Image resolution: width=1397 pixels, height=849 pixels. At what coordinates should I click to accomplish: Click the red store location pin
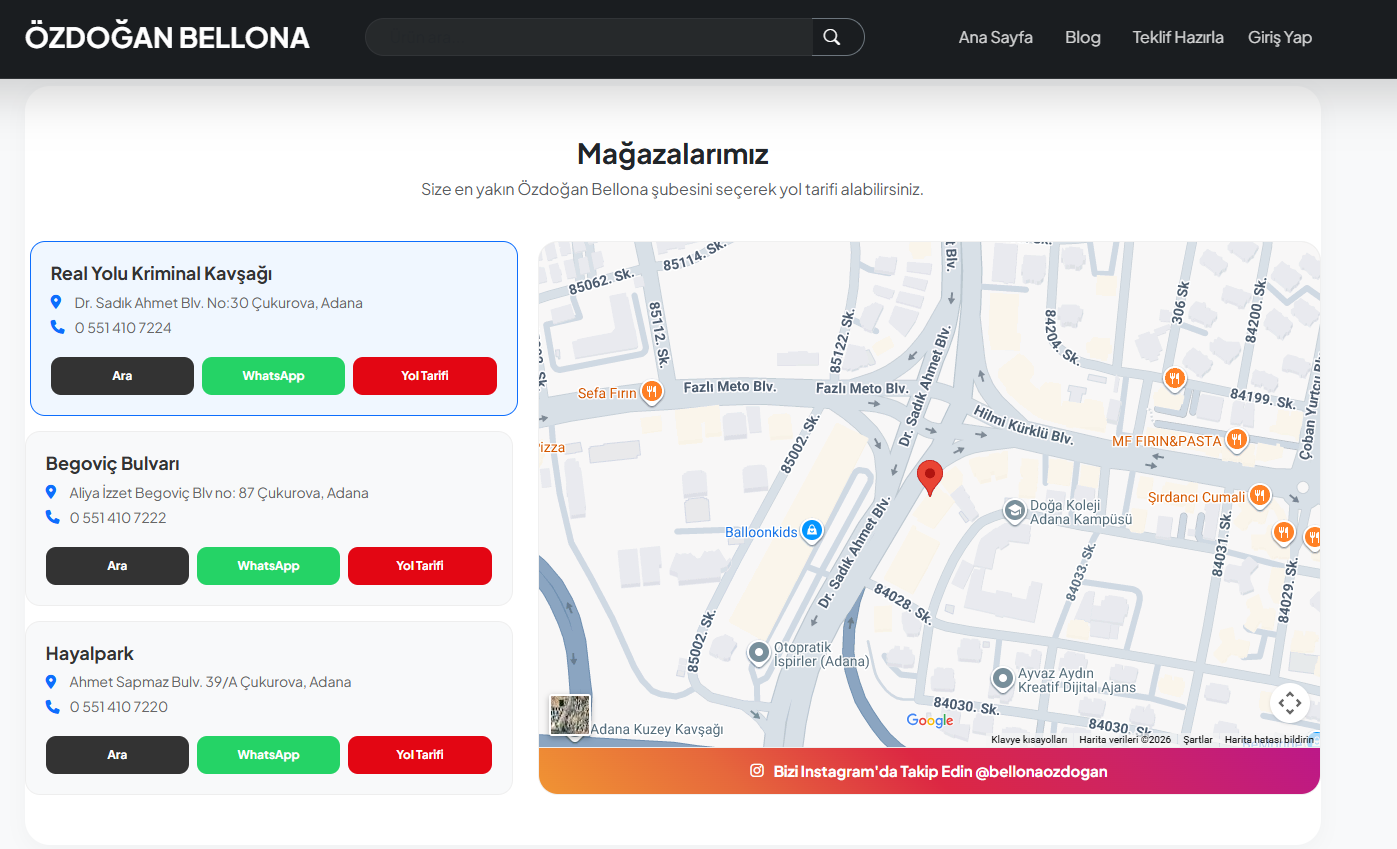930,477
